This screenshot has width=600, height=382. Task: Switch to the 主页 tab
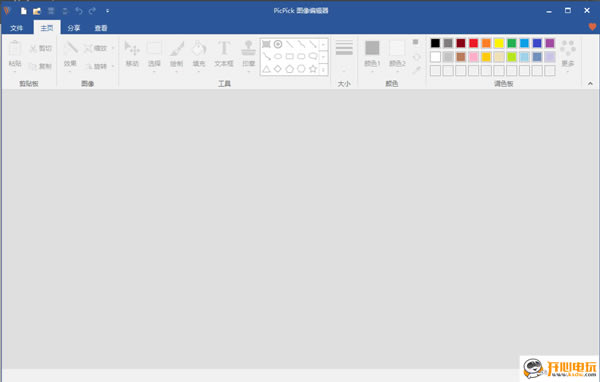(x=47, y=28)
